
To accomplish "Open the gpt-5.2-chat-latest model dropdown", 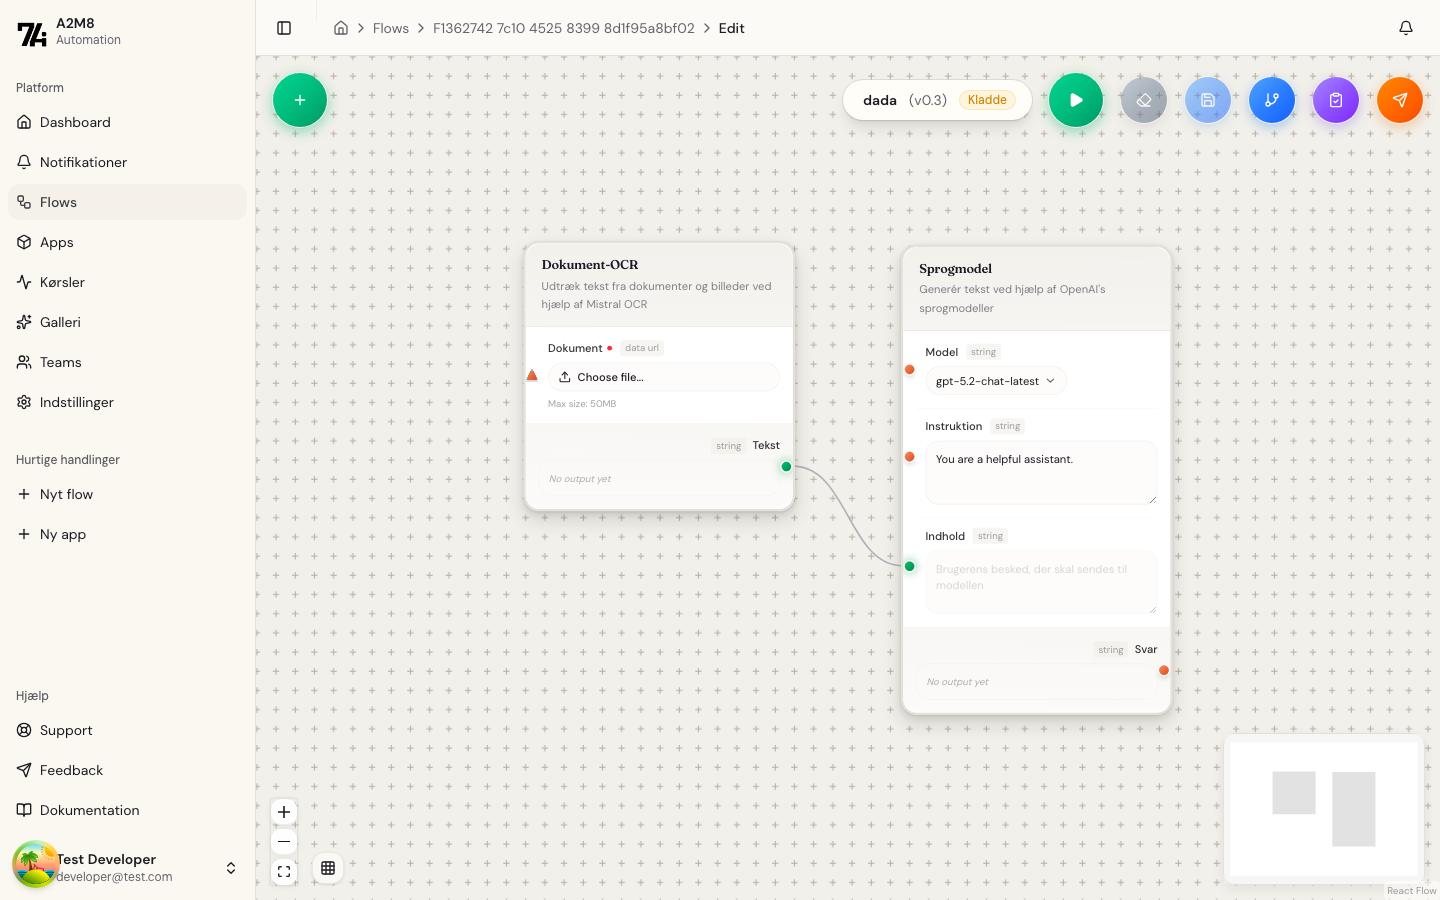I will [x=996, y=381].
